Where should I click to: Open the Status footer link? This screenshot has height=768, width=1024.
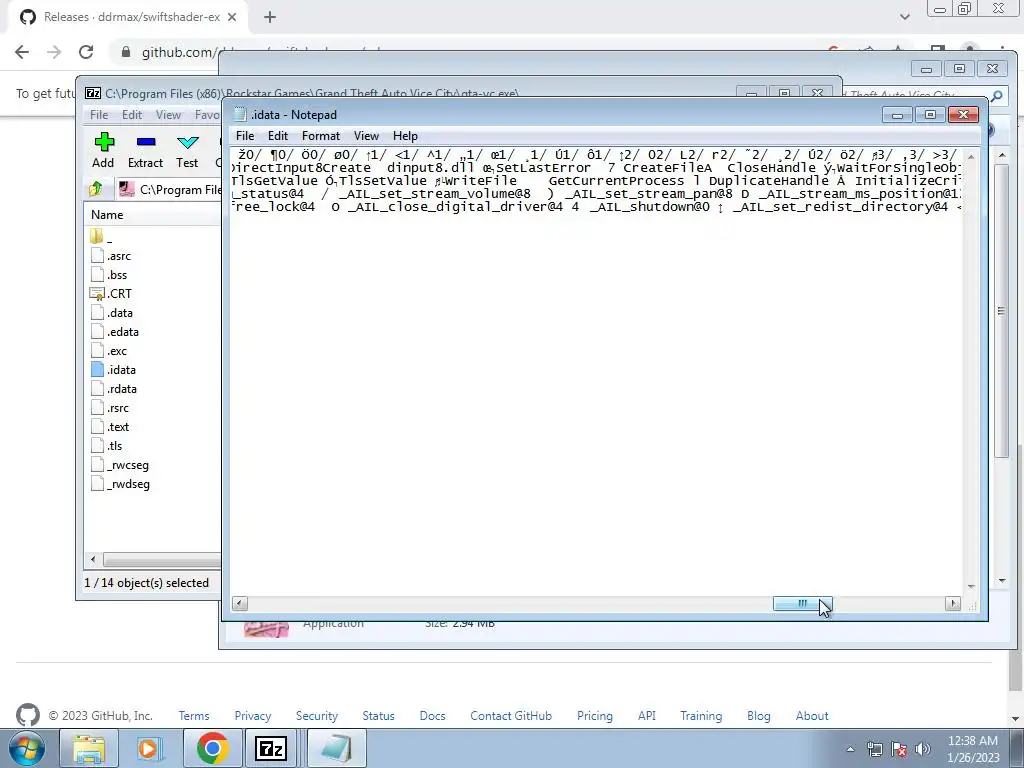click(x=379, y=716)
